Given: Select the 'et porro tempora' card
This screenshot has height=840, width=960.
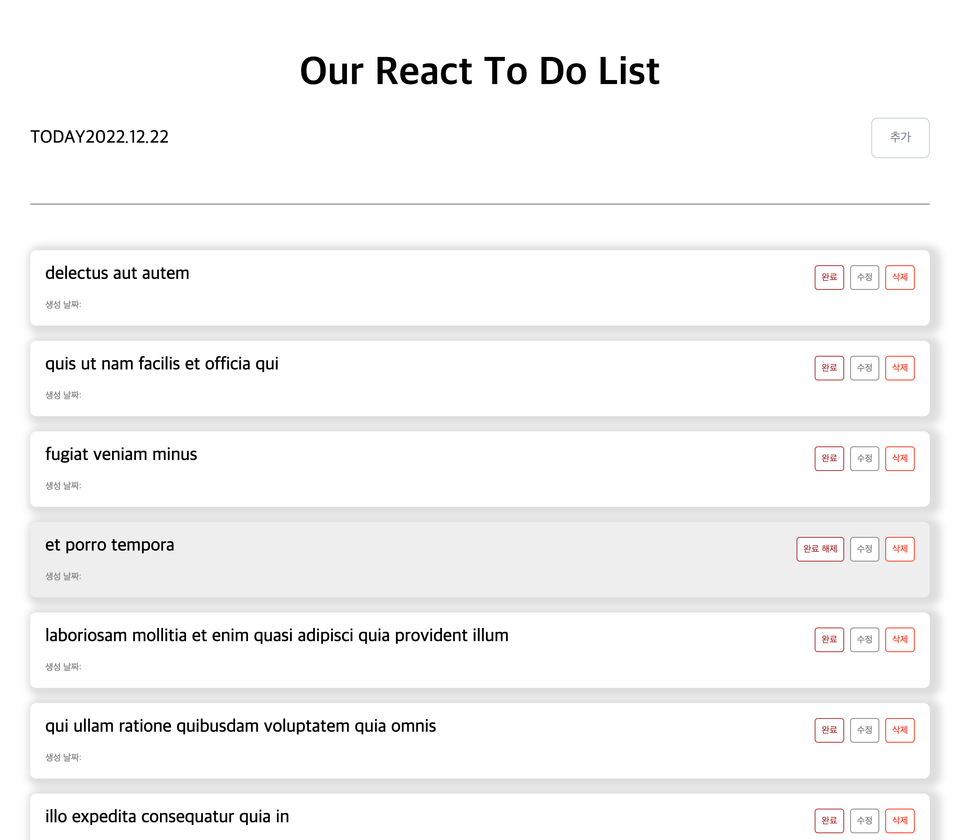Looking at the screenshot, I should 480,560.
